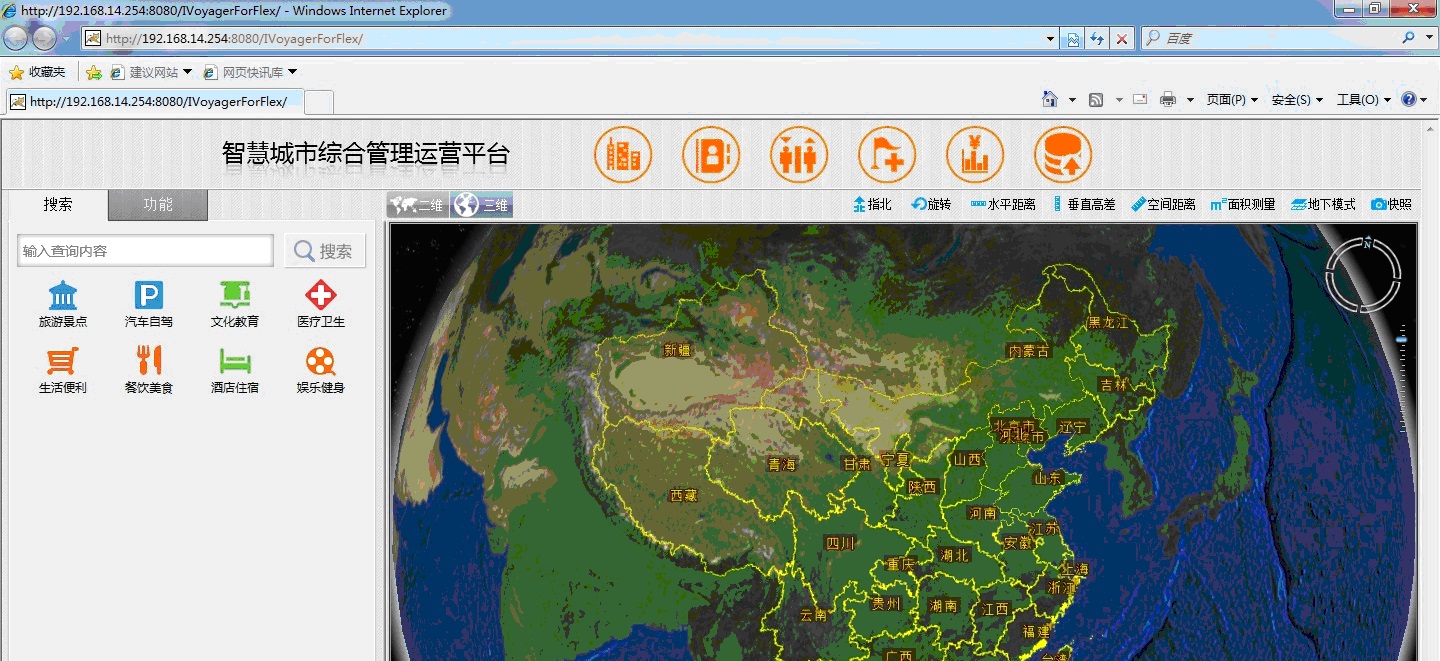
Task: Click the compatibility view icon
Action: [1073, 39]
